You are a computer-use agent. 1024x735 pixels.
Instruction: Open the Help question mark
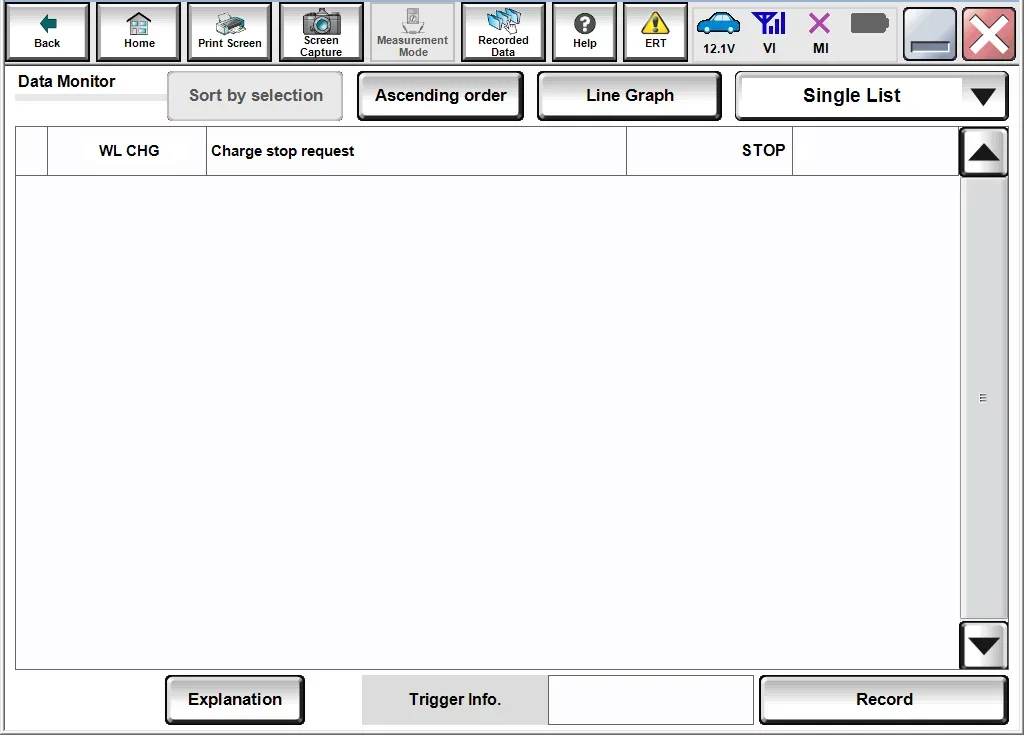coord(584,32)
